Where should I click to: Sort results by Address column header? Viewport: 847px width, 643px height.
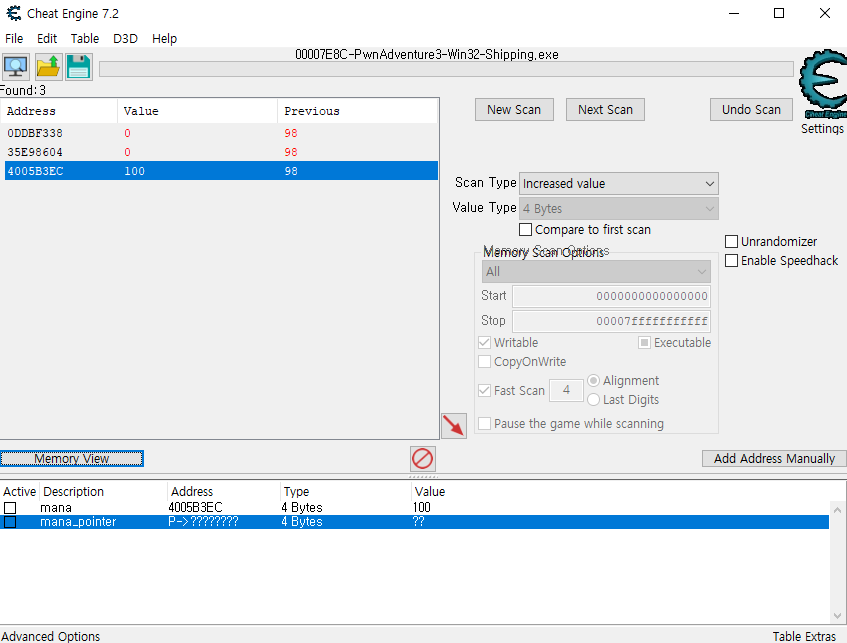(59, 111)
